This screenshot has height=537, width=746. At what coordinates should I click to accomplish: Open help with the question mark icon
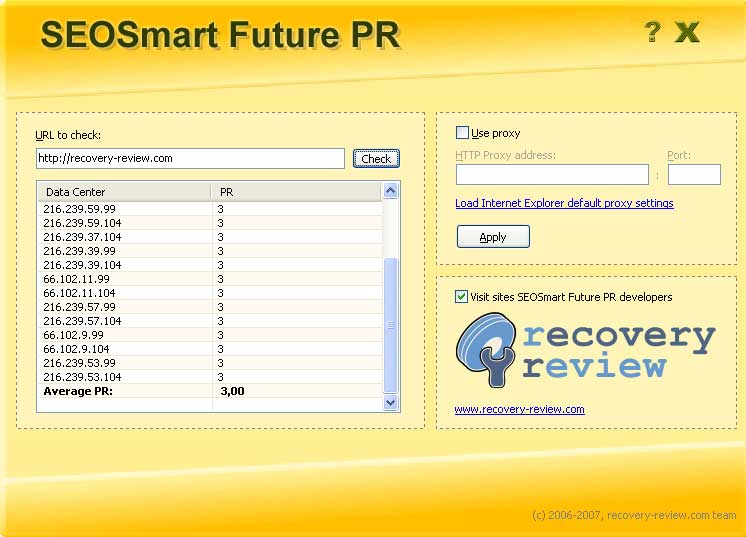(x=652, y=32)
